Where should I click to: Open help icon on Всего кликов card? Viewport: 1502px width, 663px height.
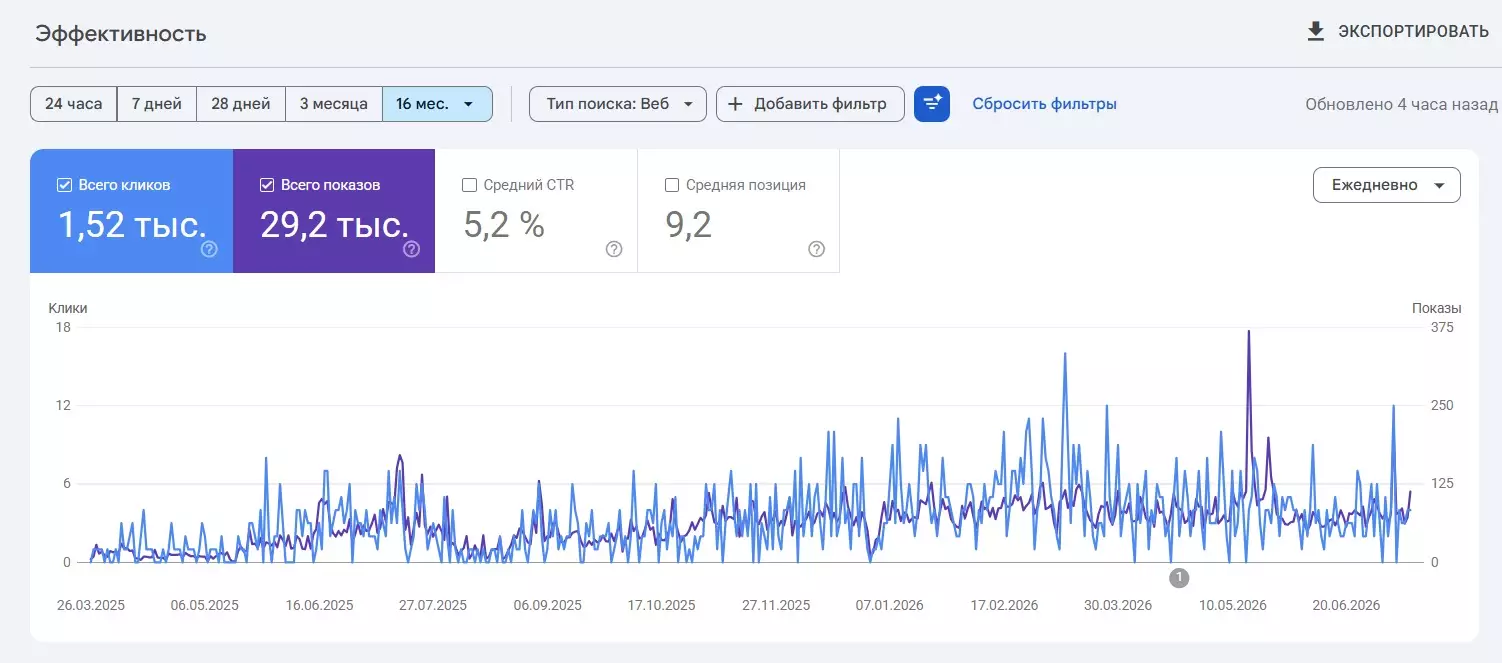click(x=209, y=249)
